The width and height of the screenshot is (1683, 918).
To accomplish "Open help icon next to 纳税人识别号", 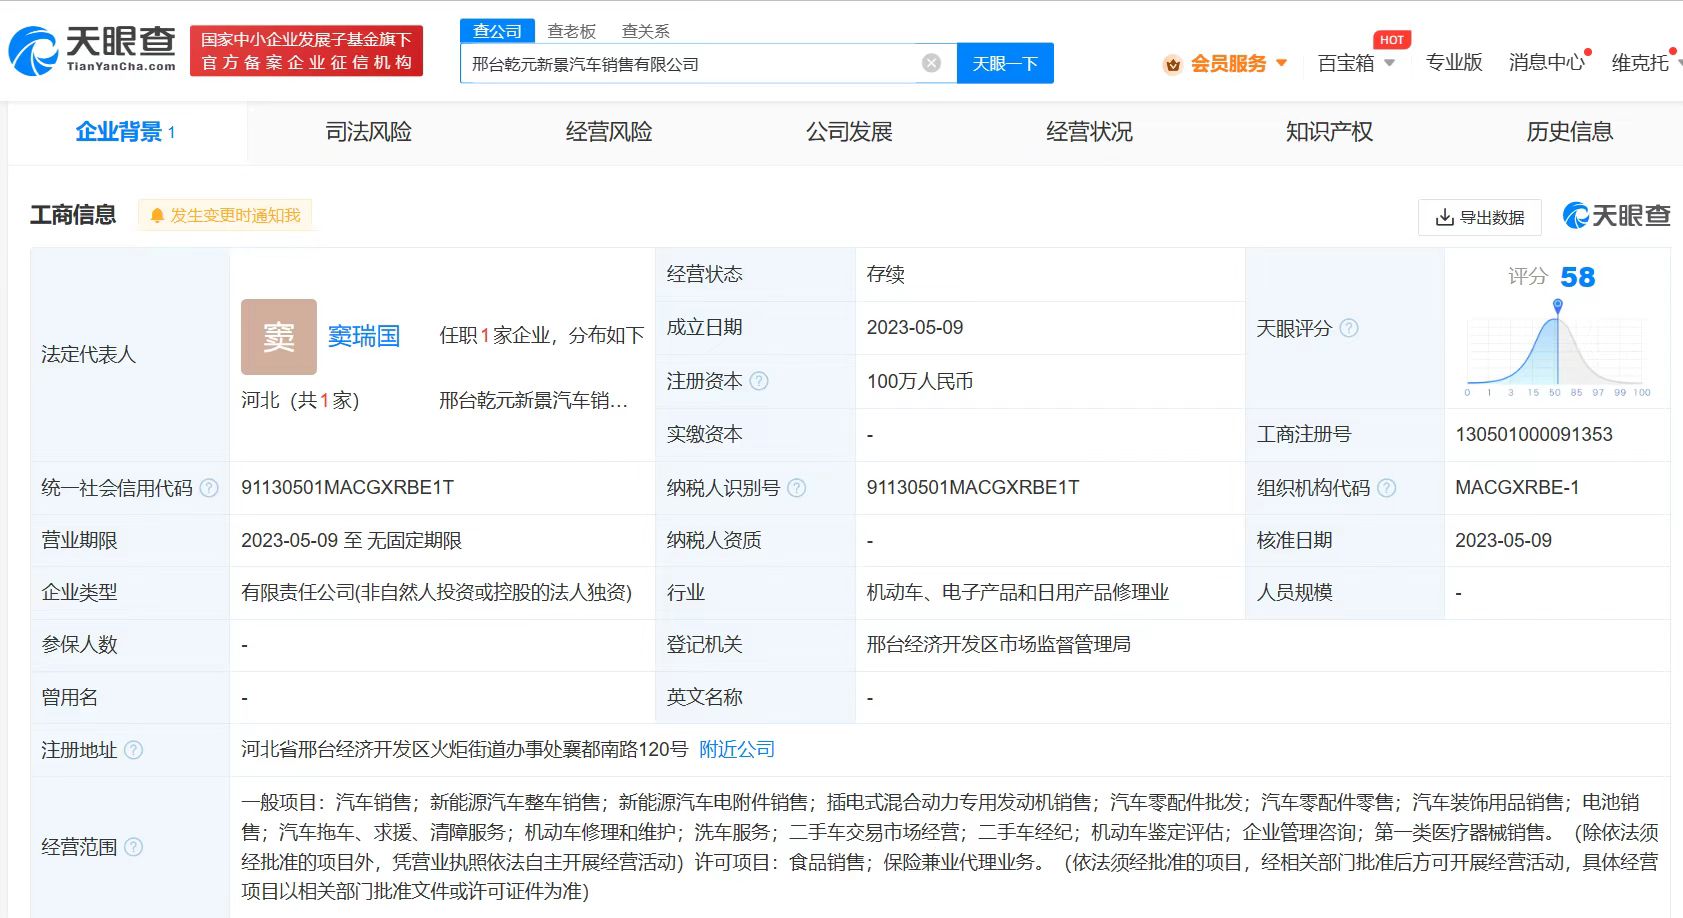I will click(x=797, y=488).
